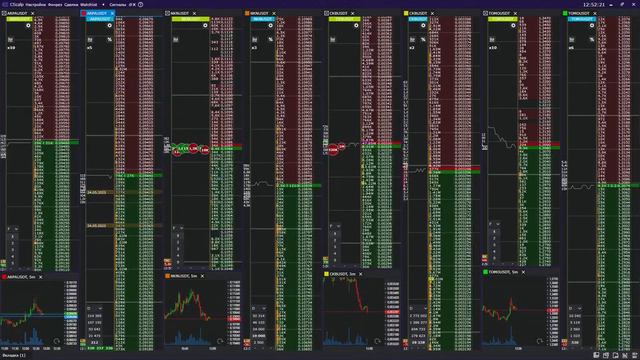
Task: Expand volume-panel dropdown in orange-icon panel
Action: point(264,308)
